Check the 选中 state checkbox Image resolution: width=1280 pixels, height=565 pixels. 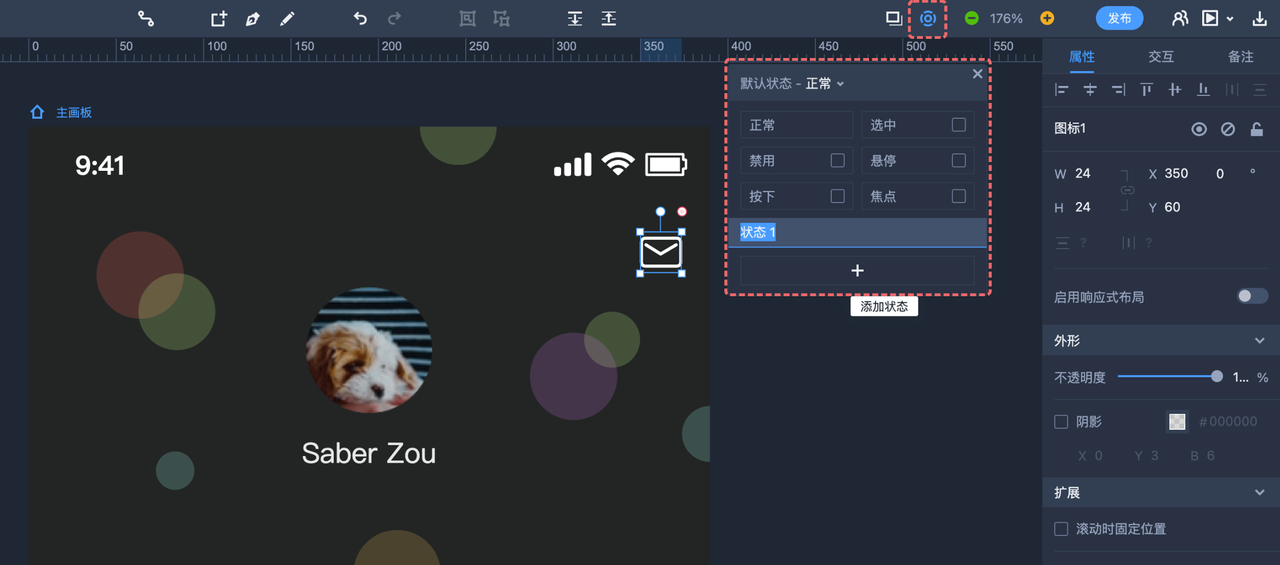[959, 125]
